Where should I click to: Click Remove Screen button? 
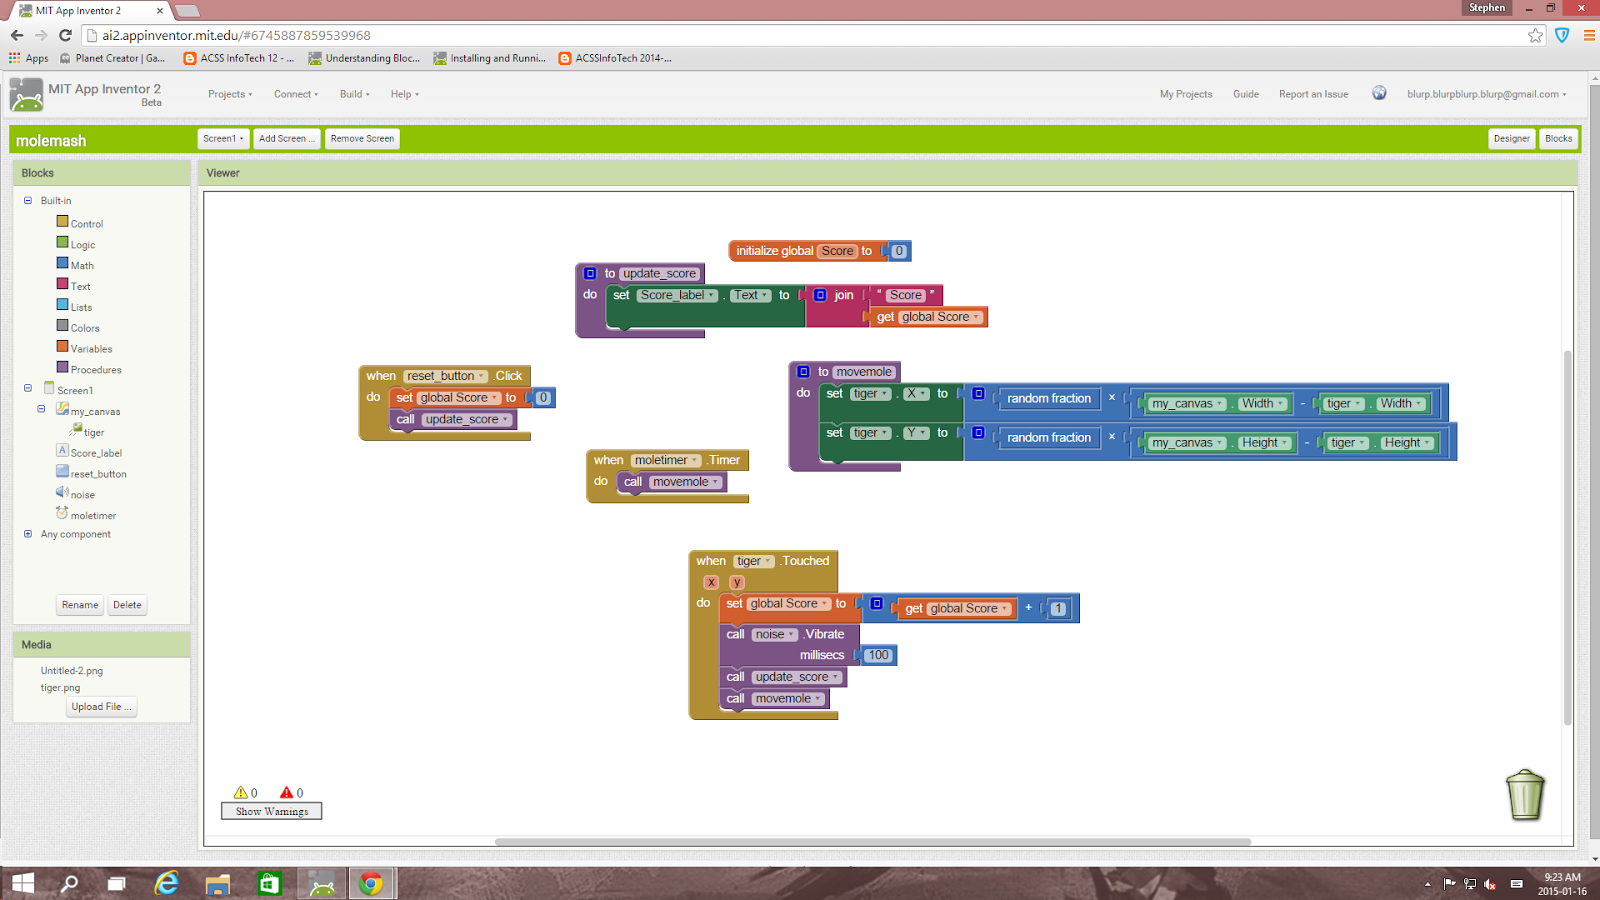click(362, 139)
